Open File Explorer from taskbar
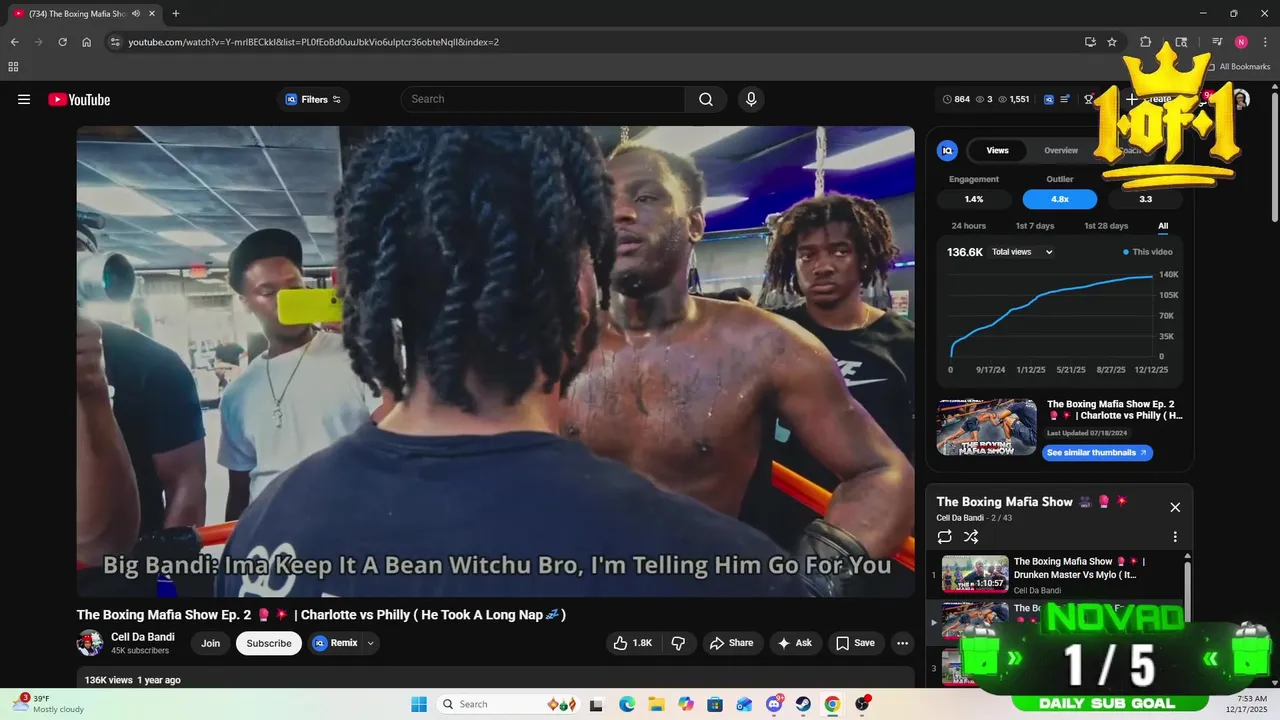Image resolution: width=1280 pixels, height=720 pixels. click(x=656, y=704)
